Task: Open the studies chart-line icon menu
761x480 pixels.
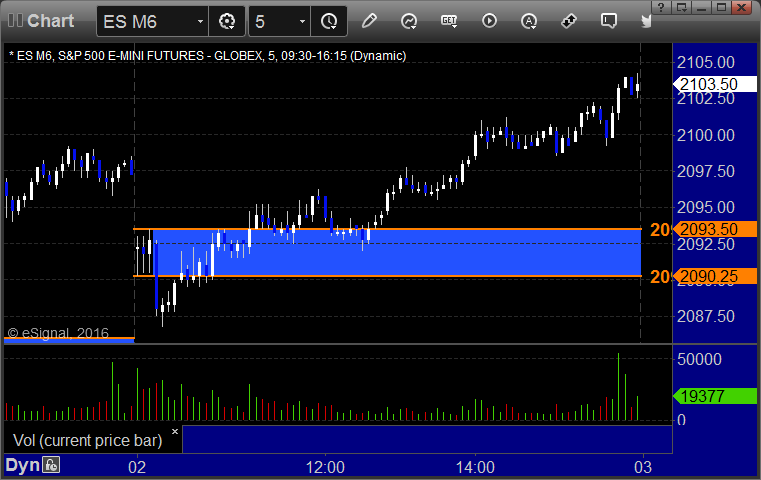Action: 409,21
